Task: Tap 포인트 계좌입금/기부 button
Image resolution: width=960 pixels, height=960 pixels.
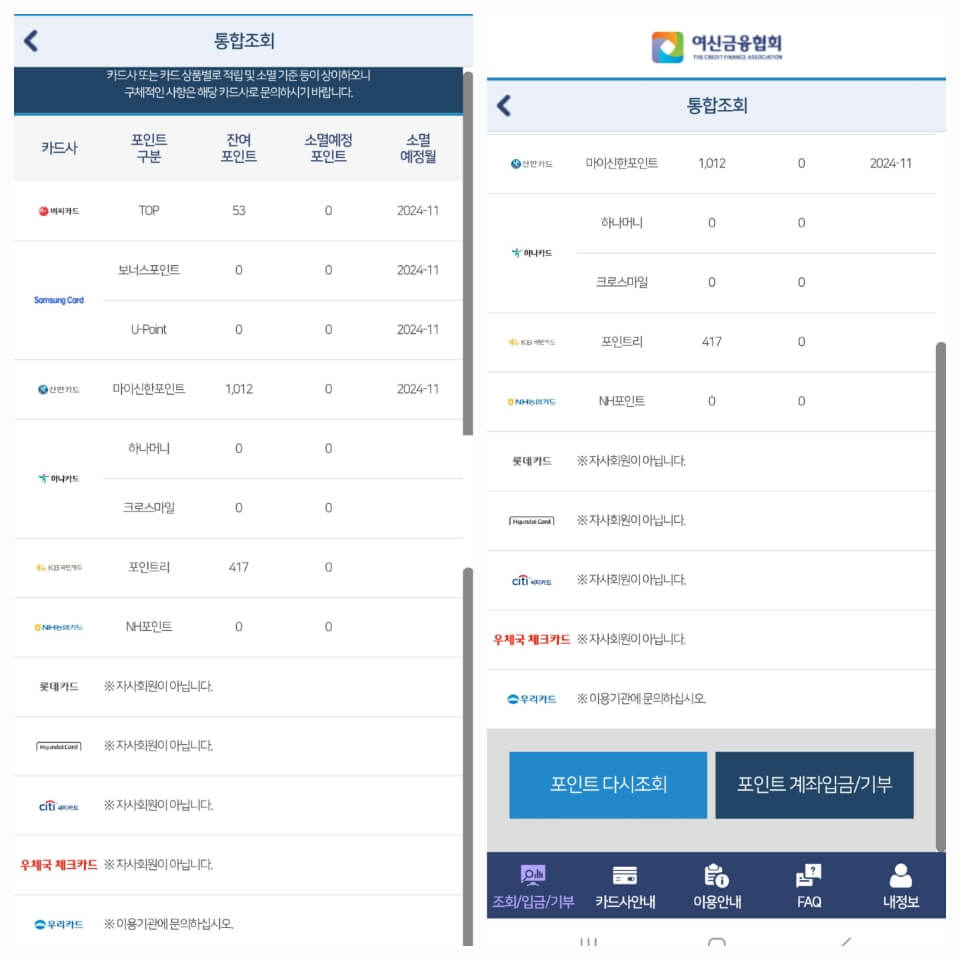Action: point(814,785)
